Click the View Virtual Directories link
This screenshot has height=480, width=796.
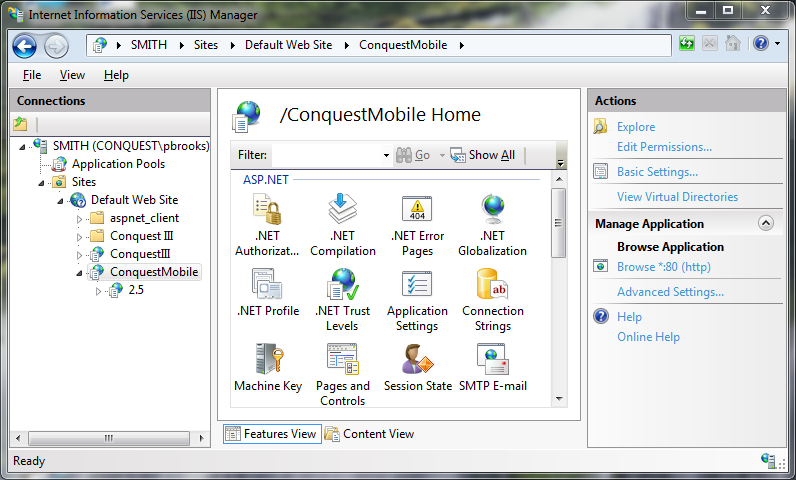[x=677, y=196]
